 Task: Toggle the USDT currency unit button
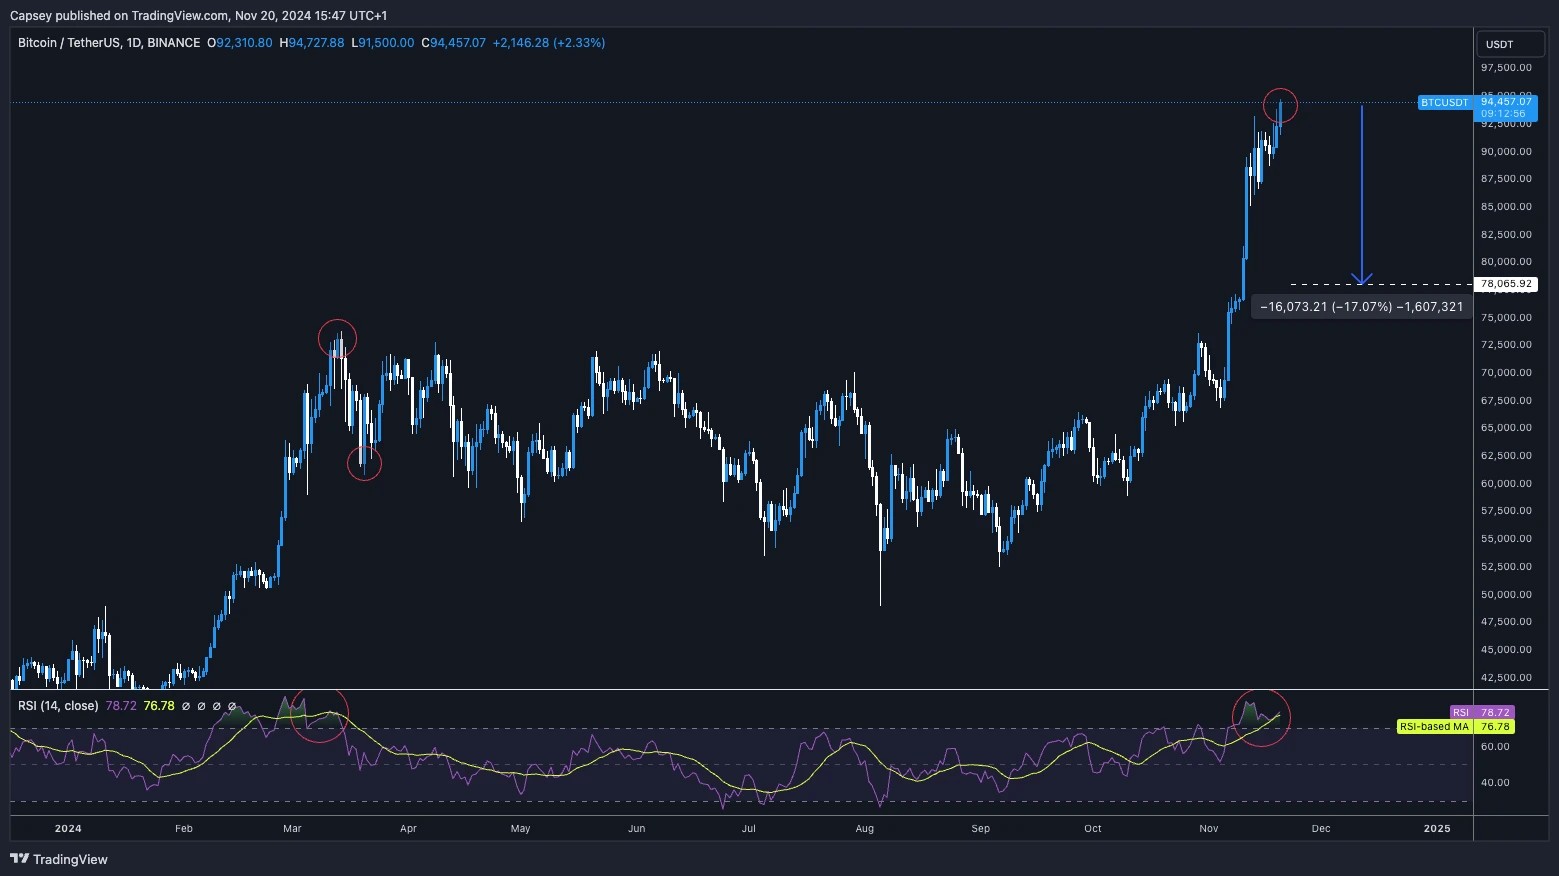tap(1510, 43)
